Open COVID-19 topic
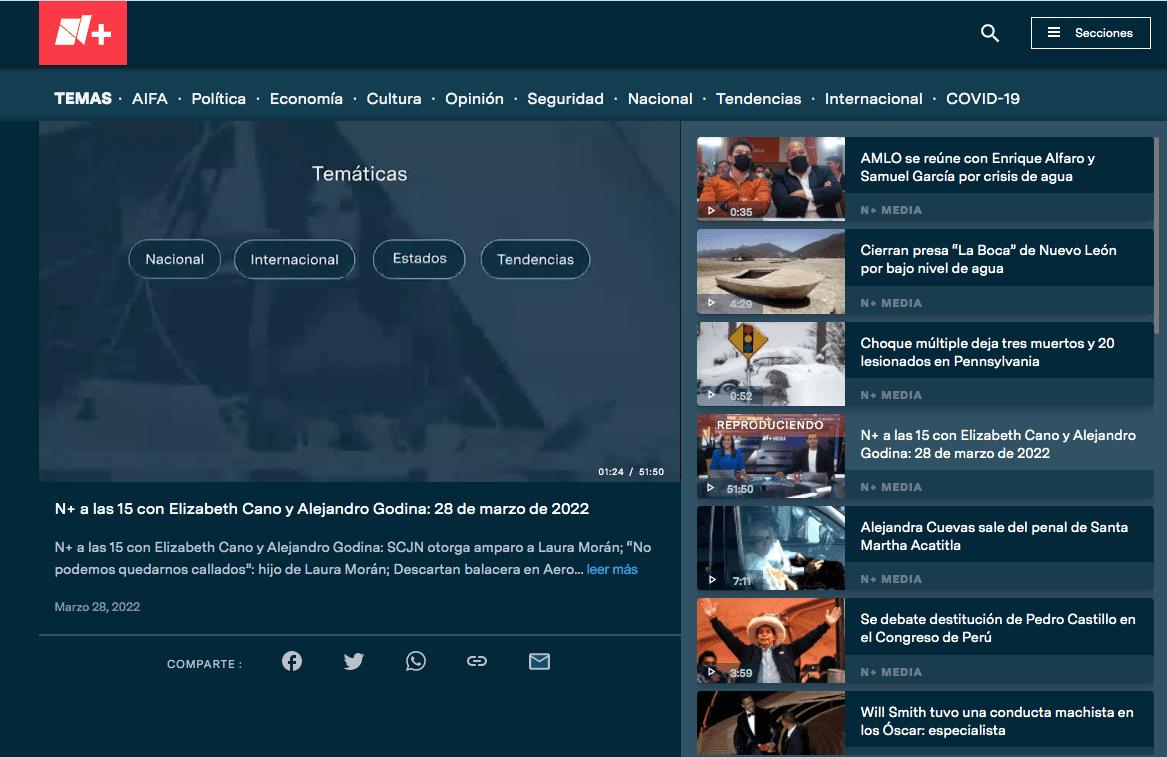1167x757 pixels. coord(982,98)
